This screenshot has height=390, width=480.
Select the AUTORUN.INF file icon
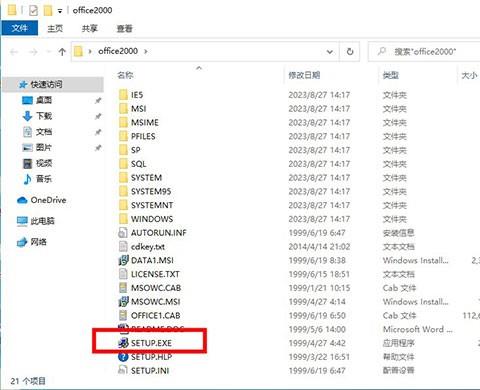click(x=123, y=233)
